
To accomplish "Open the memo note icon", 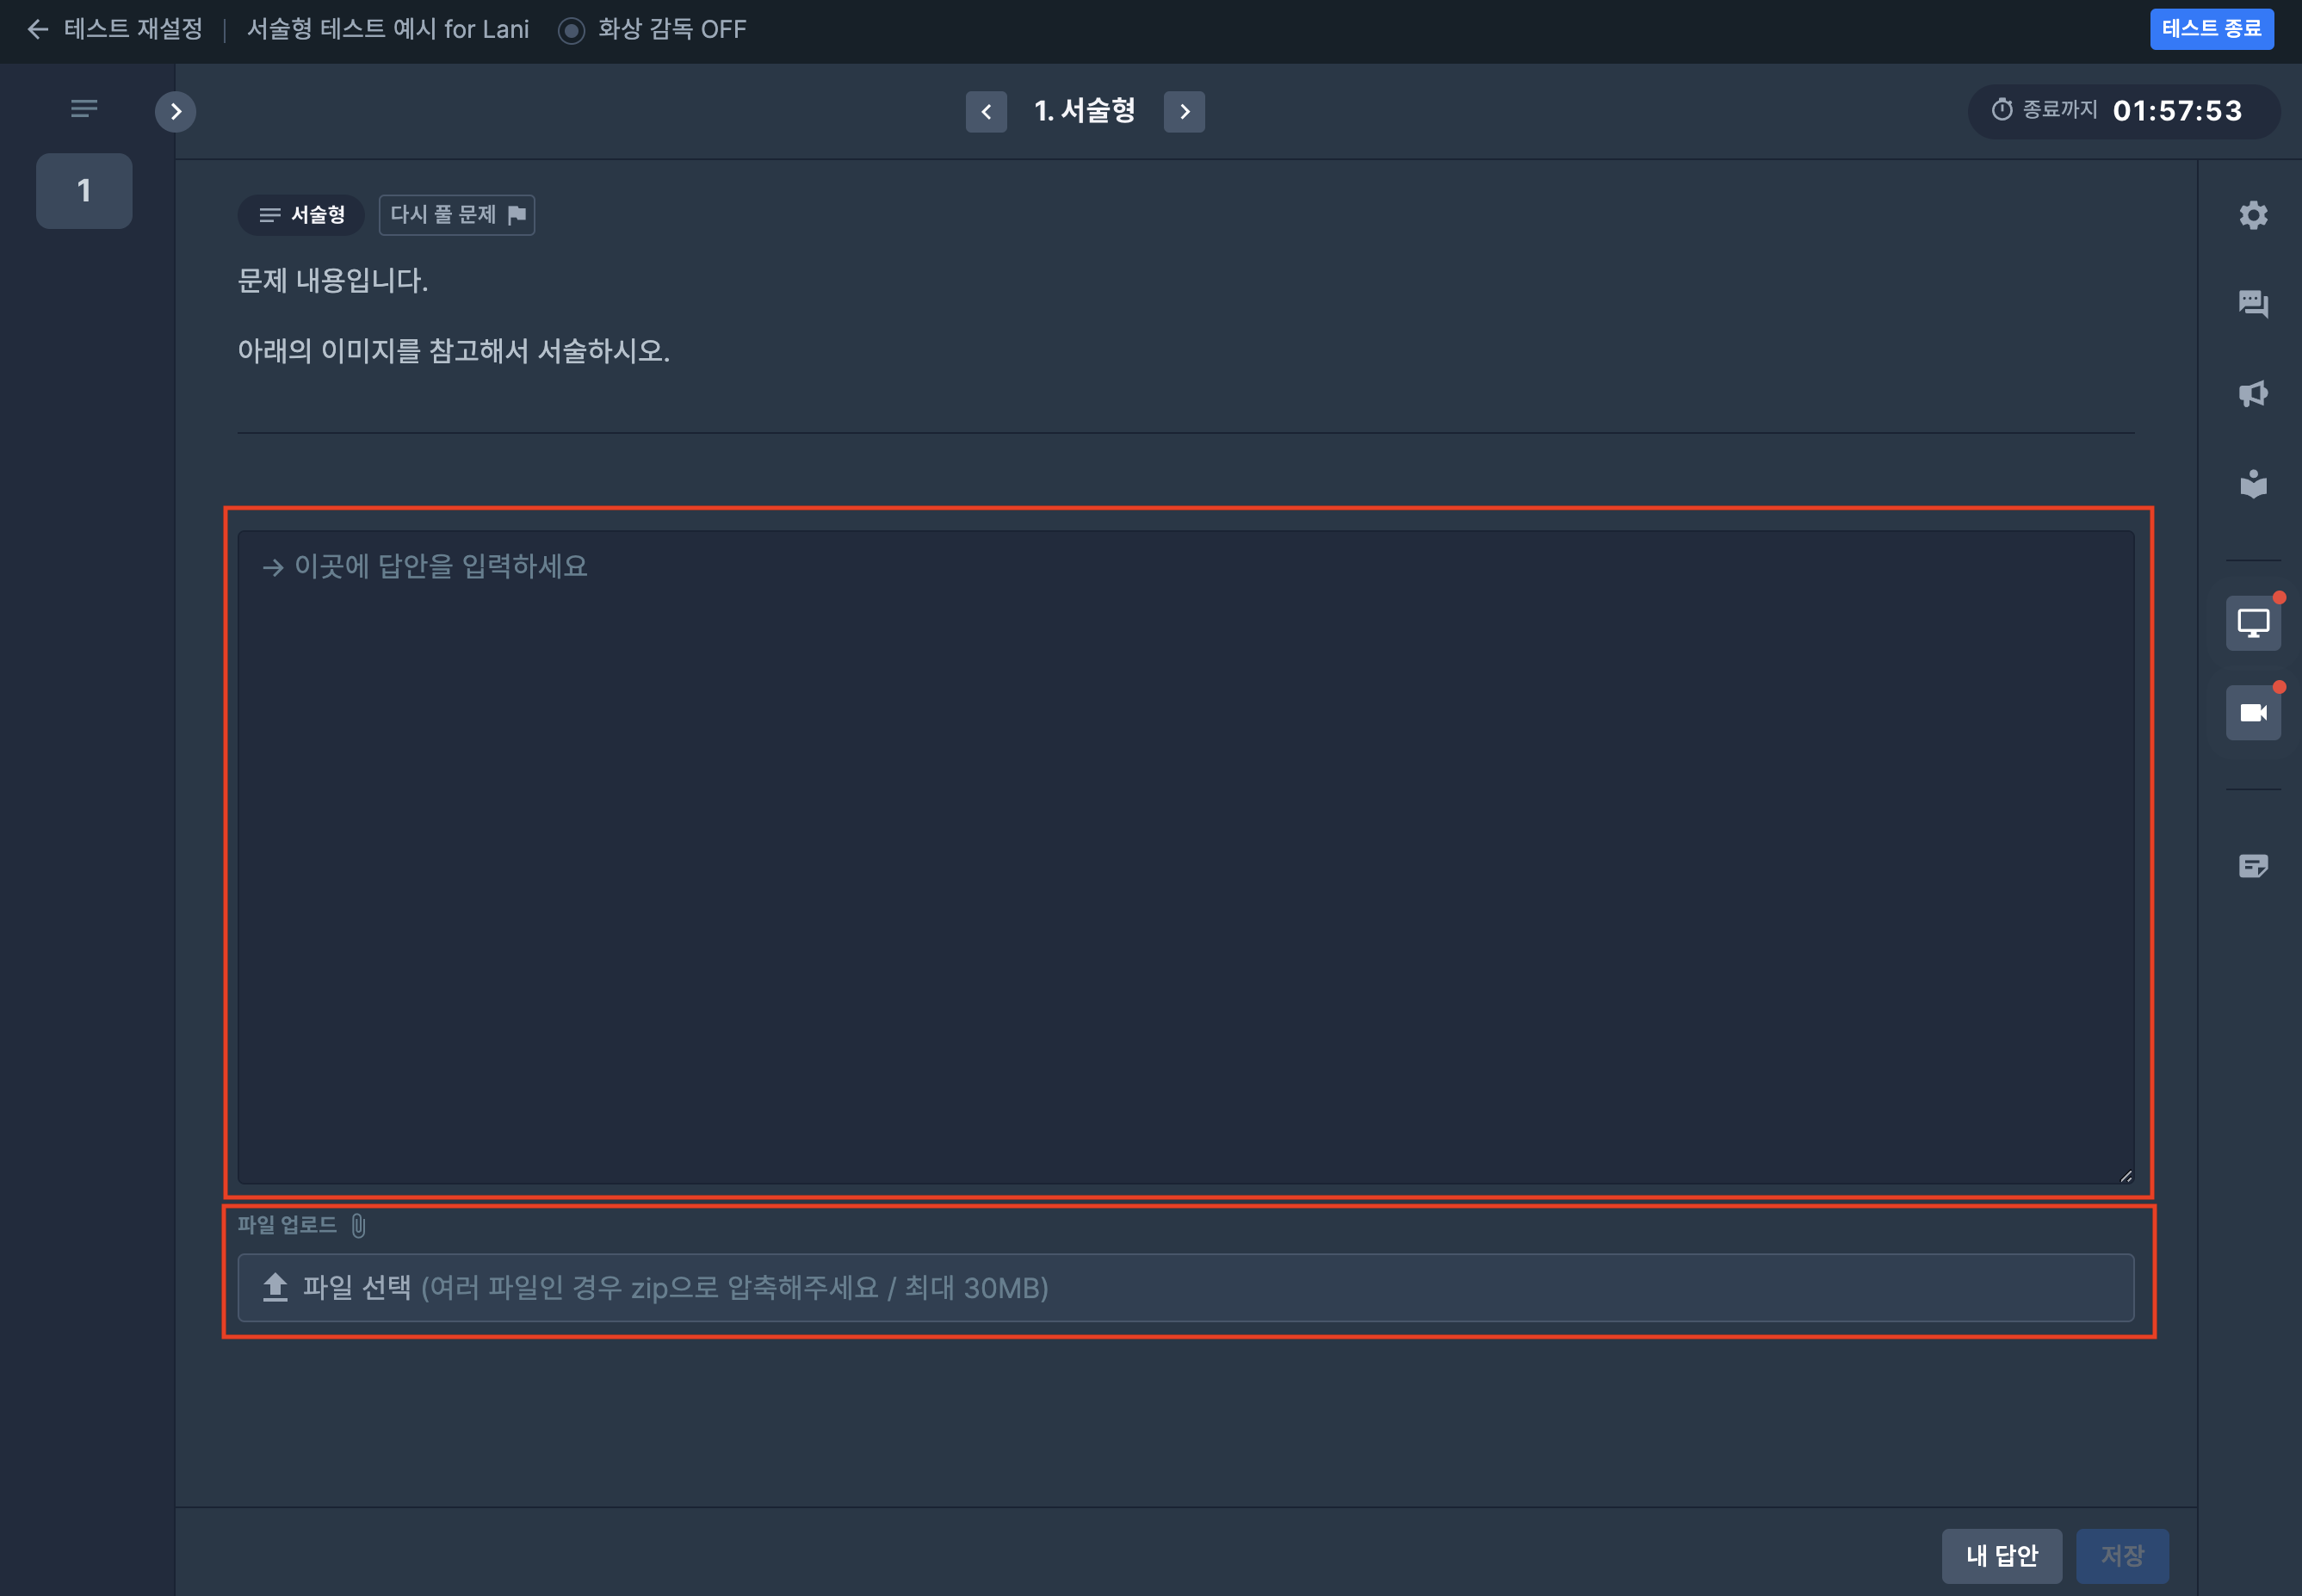I will click(2252, 865).
